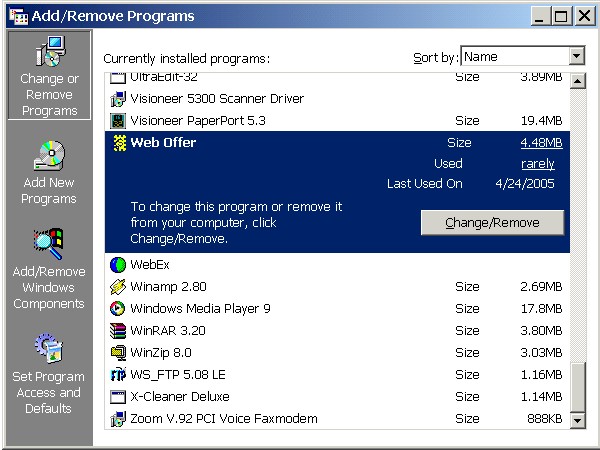The width and height of the screenshot is (600, 450).
Task: Click the 1.16MB size value
Action: [541, 375]
